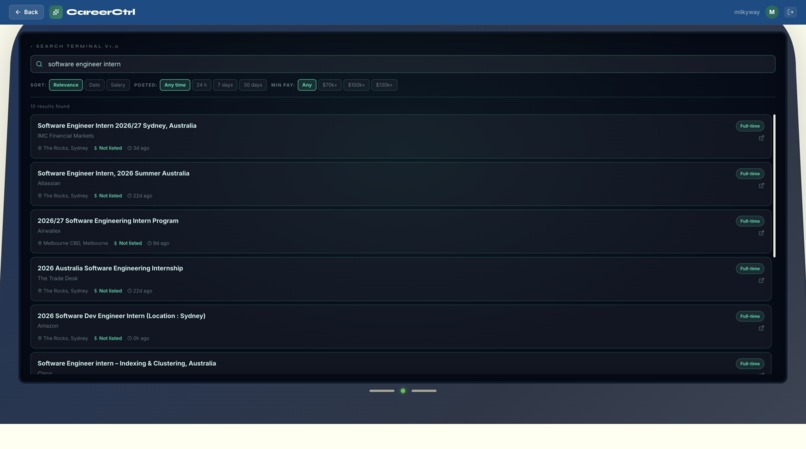
Task: Click the logout icon in header
Action: point(791,12)
